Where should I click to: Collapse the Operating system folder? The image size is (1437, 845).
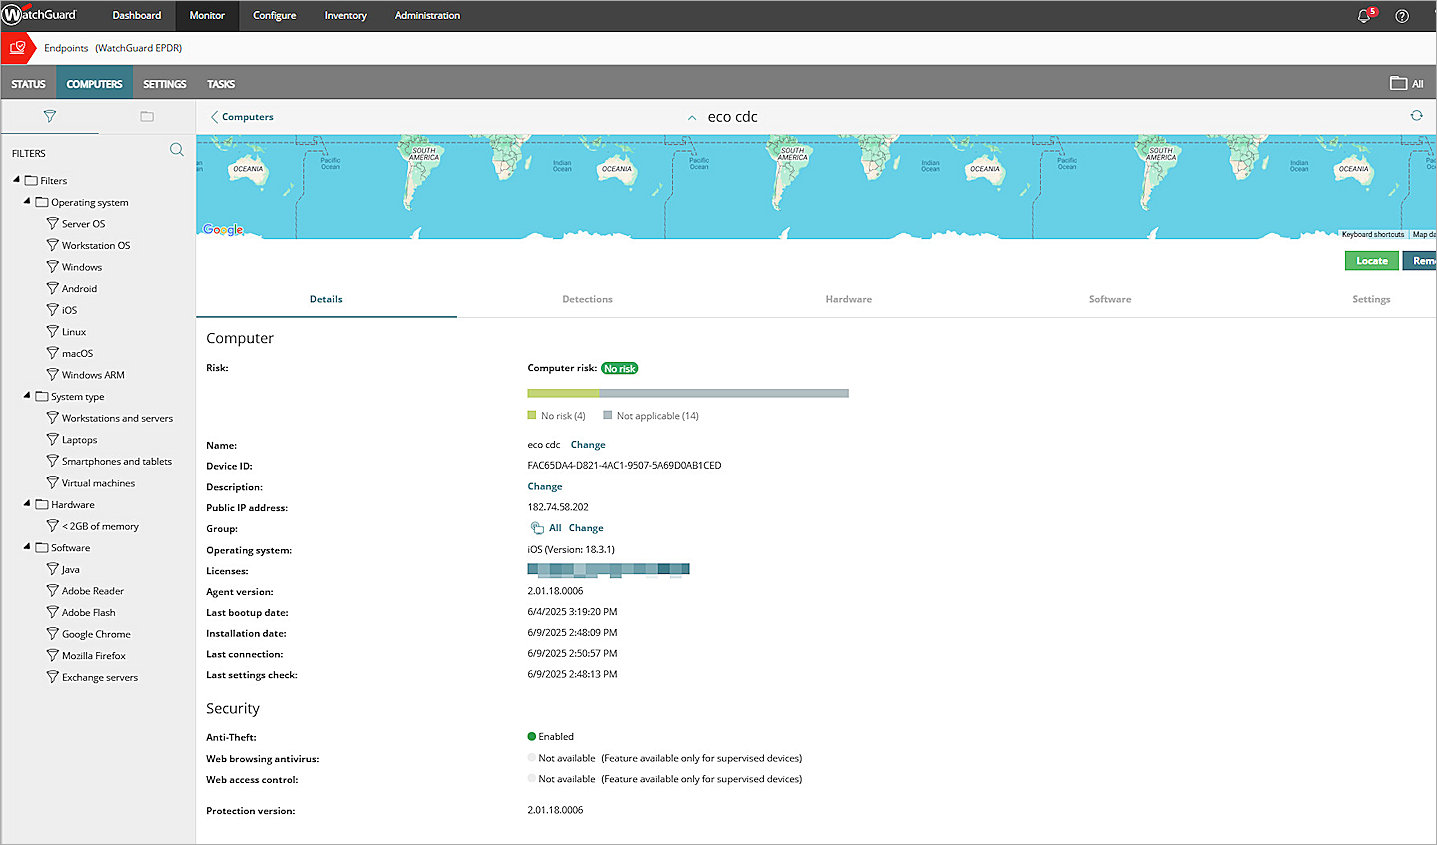[27, 201]
